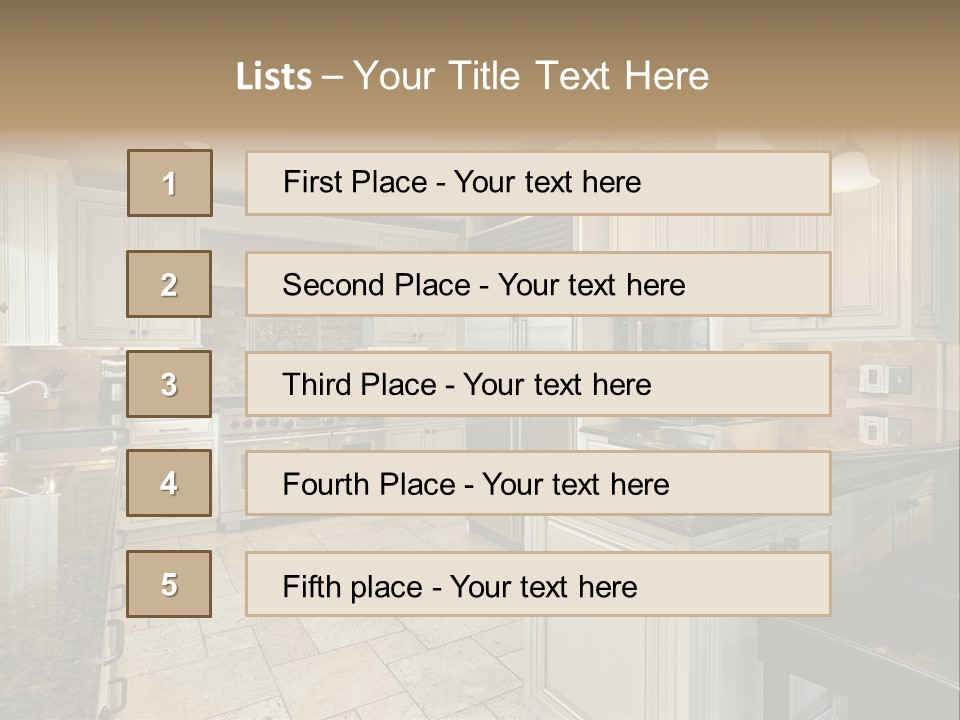This screenshot has height=720, width=960.
Task: Click the number 1 box
Action: (x=170, y=183)
